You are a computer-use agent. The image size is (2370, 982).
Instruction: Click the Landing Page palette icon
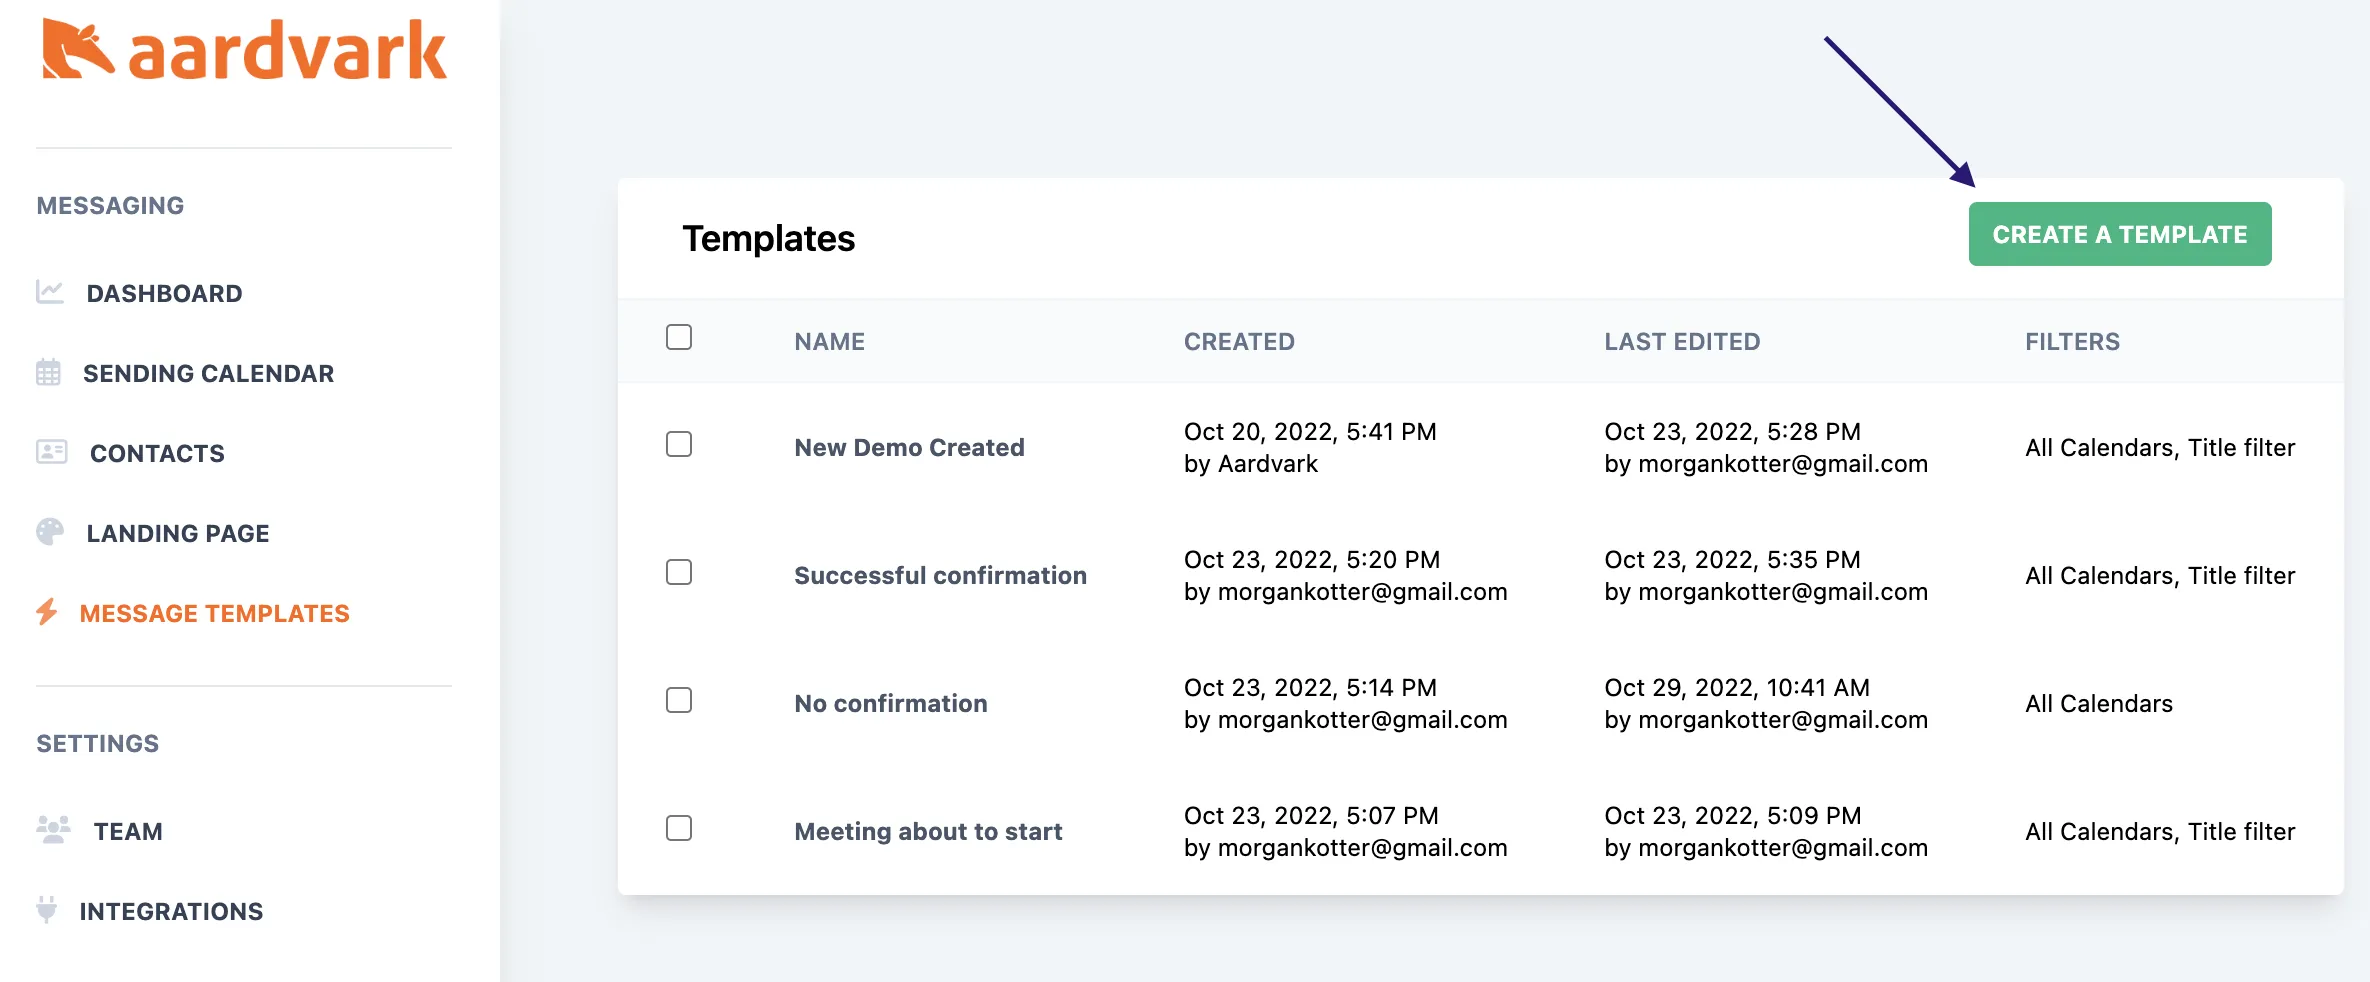(50, 532)
